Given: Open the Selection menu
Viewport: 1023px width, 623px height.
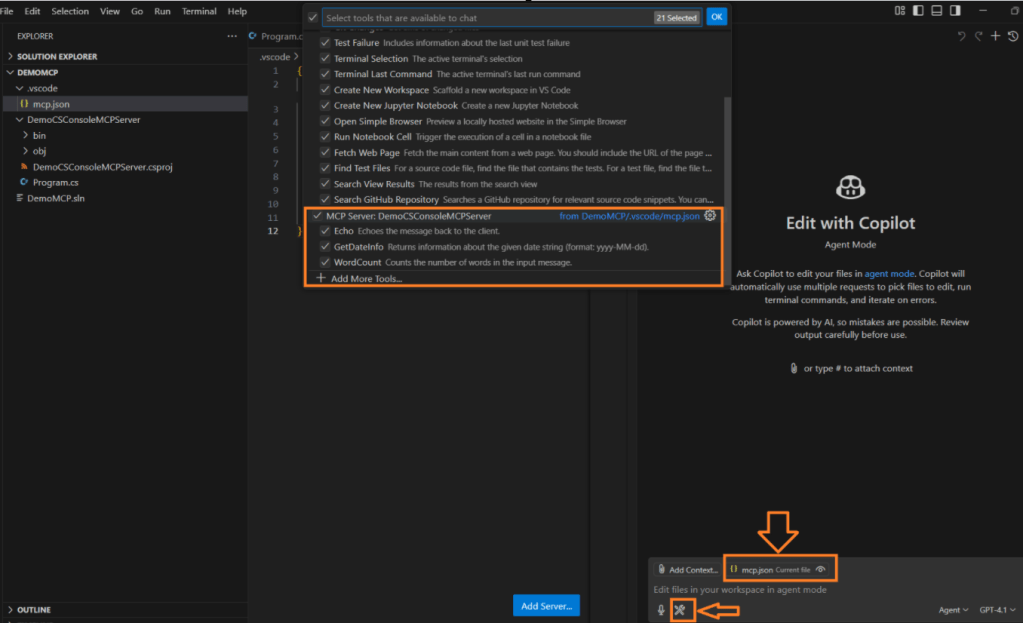Looking at the screenshot, I should click(x=70, y=11).
